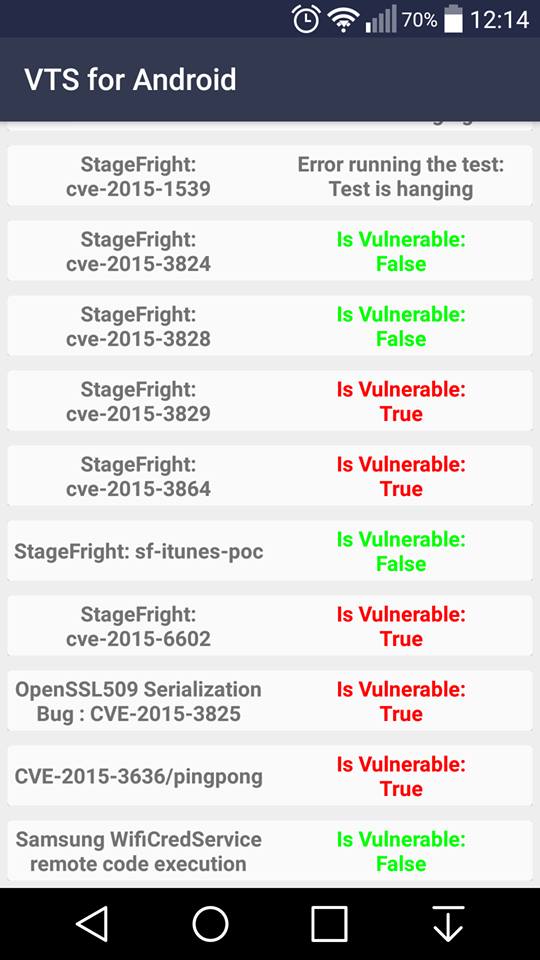Open StageFright cve-2015-3864 test entry
The height and width of the screenshot is (960, 540).
[270, 476]
